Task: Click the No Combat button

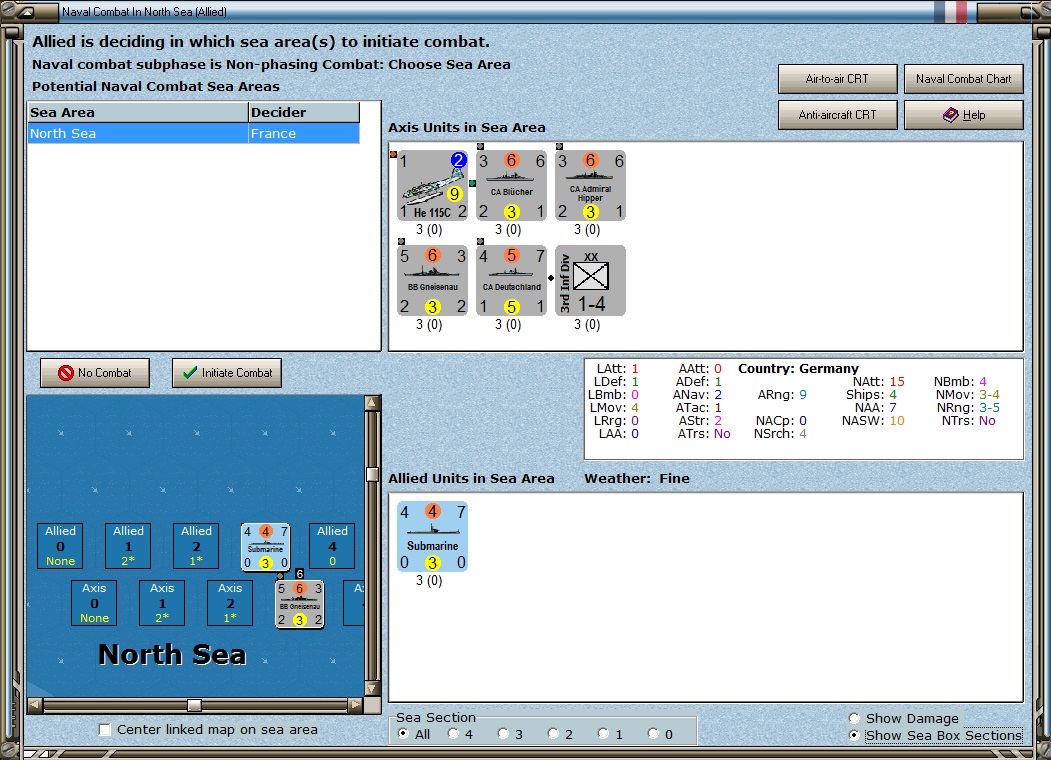Action: 95,373
